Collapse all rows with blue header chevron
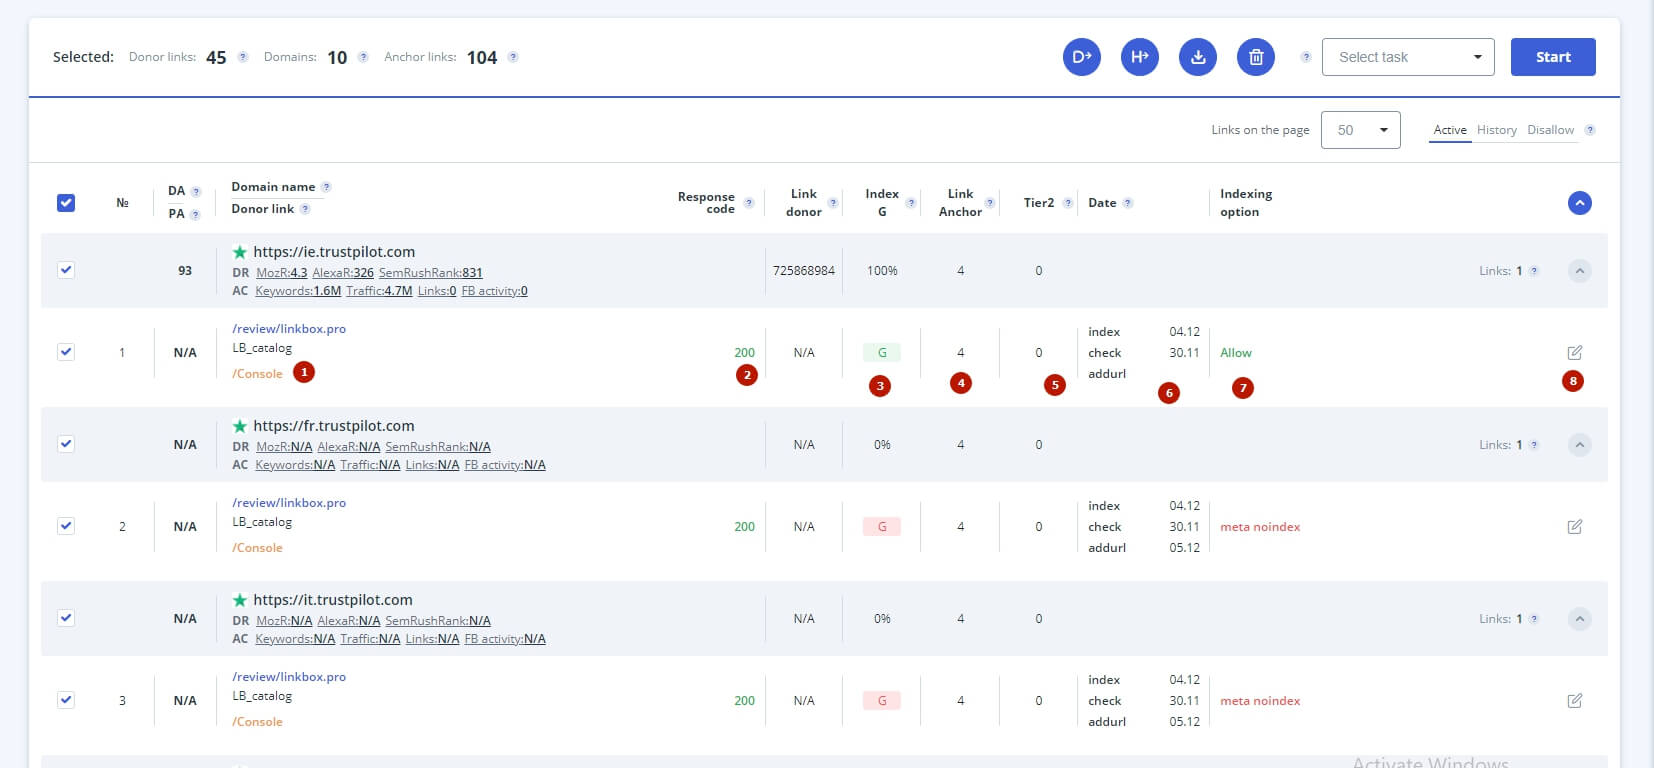Viewport: 1654px width, 768px height. point(1580,203)
